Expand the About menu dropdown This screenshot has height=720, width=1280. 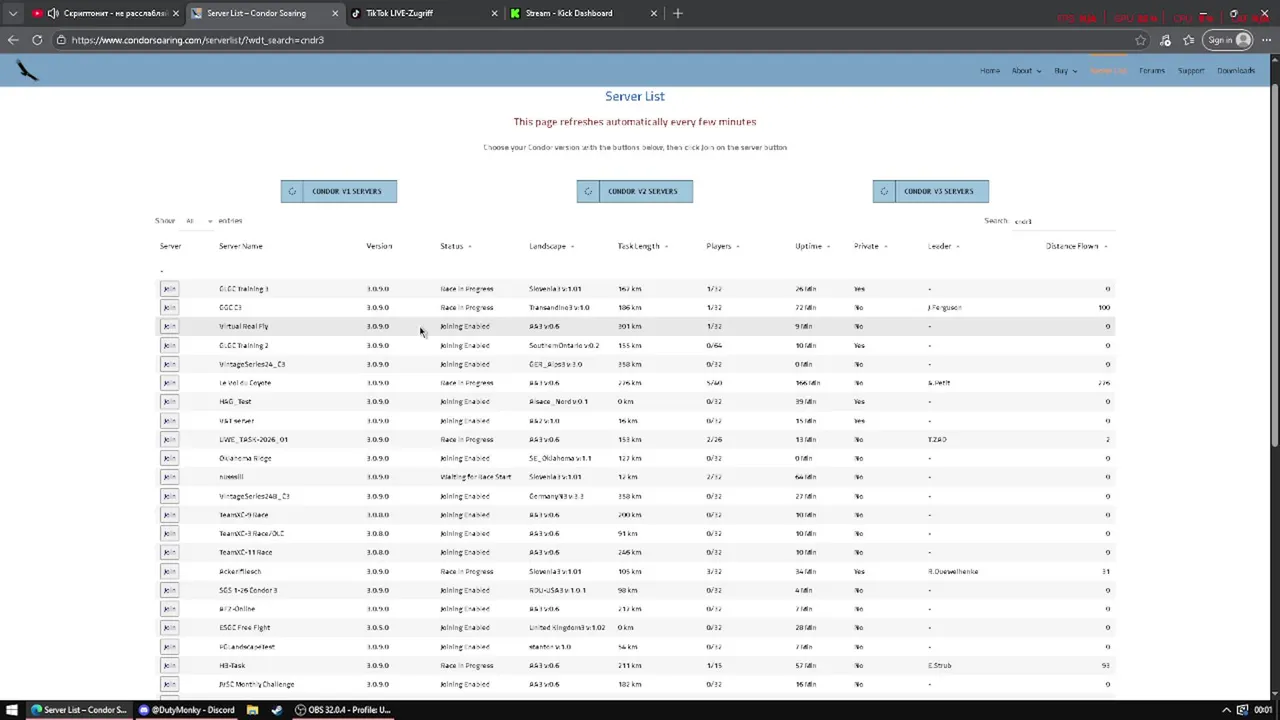click(x=1026, y=71)
